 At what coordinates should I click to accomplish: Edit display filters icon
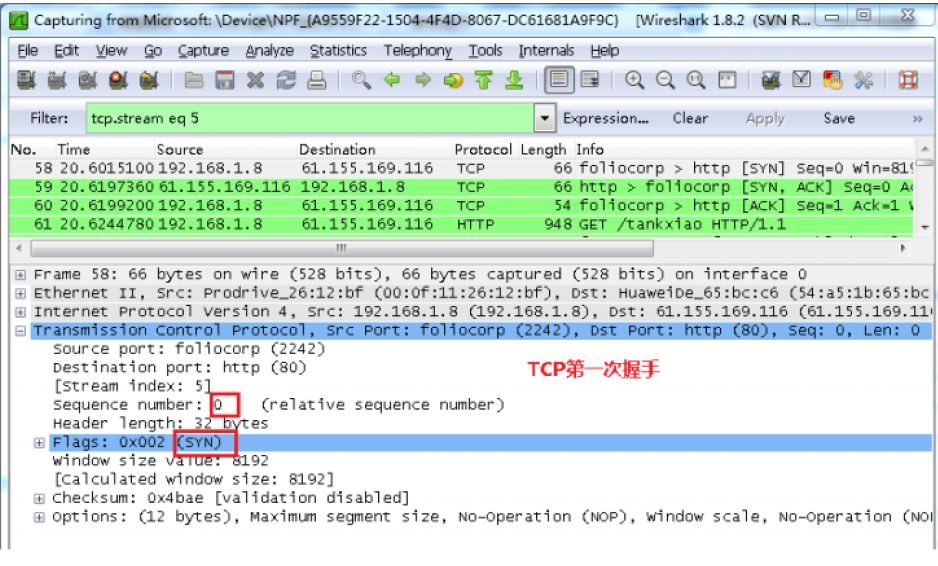click(802, 80)
